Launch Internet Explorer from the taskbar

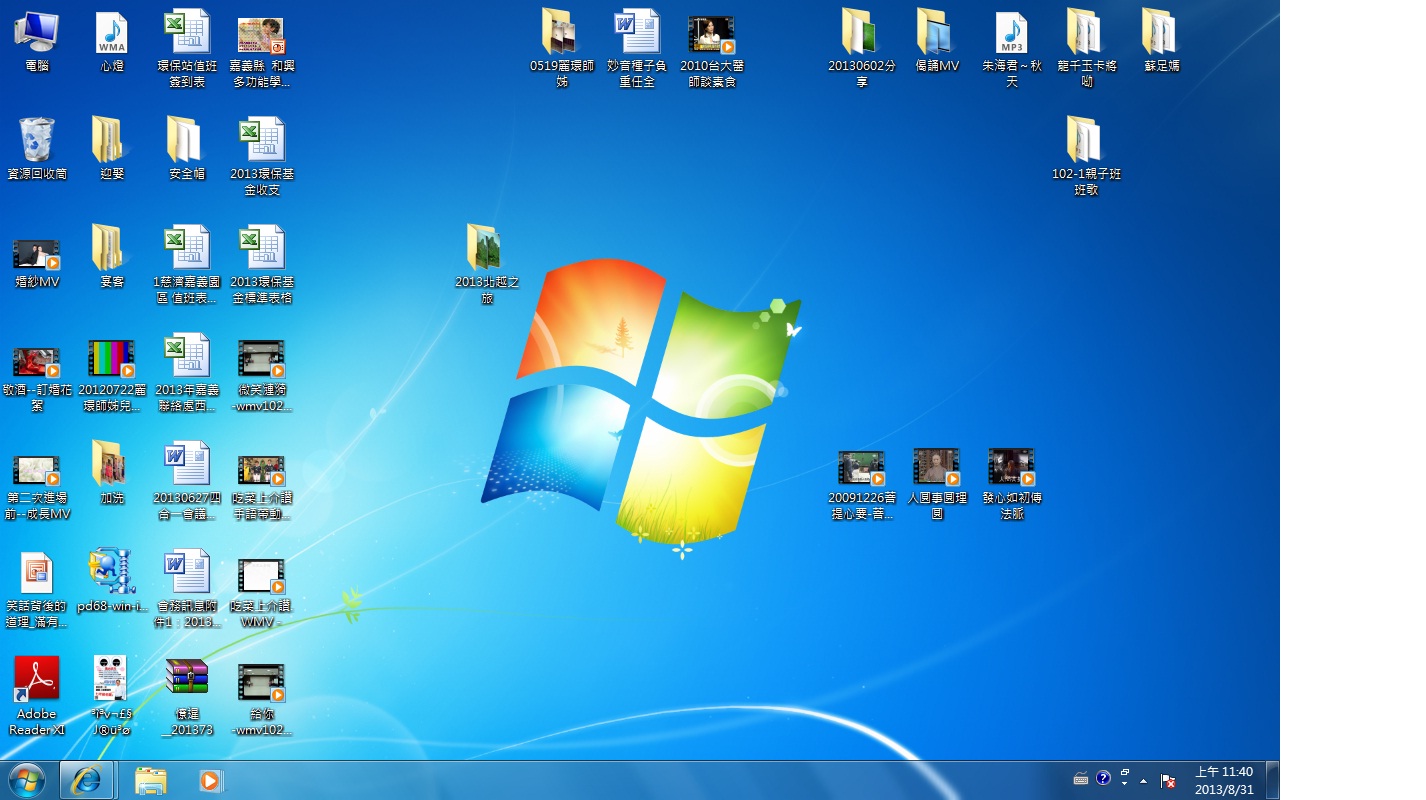point(86,780)
